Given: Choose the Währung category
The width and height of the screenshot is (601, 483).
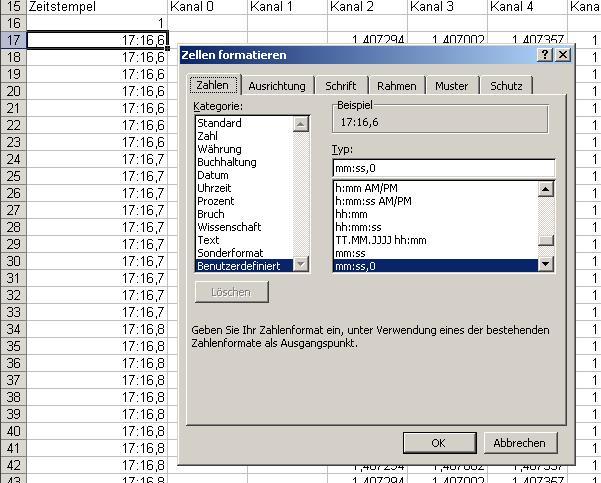Looking at the screenshot, I should (x=244, y=149).
